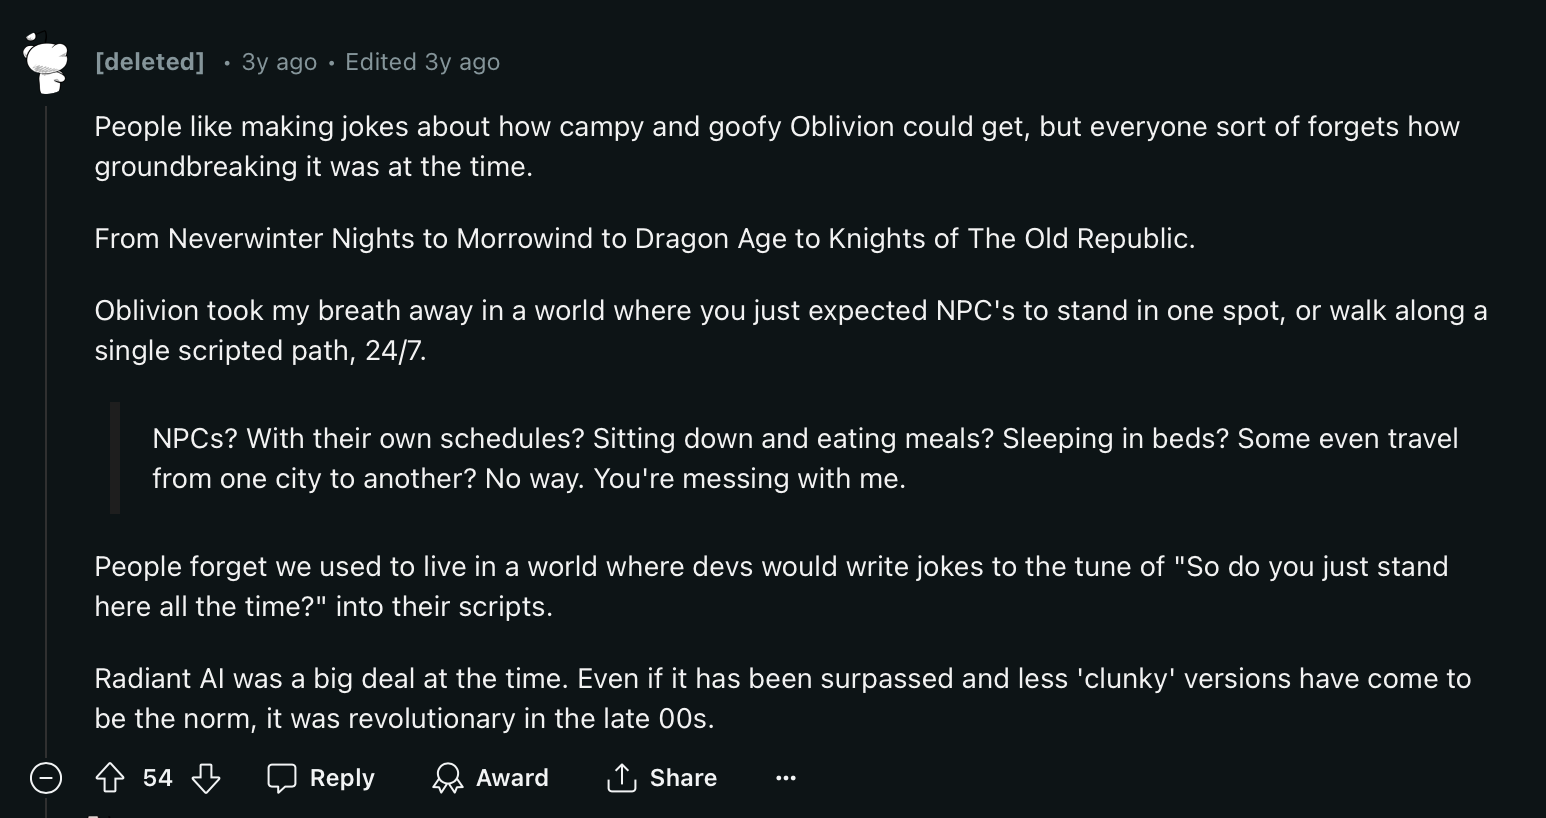Click the reply speech-bubble icon
The width and height of the screenshot is (1546, 818).
tap(283, 777)
